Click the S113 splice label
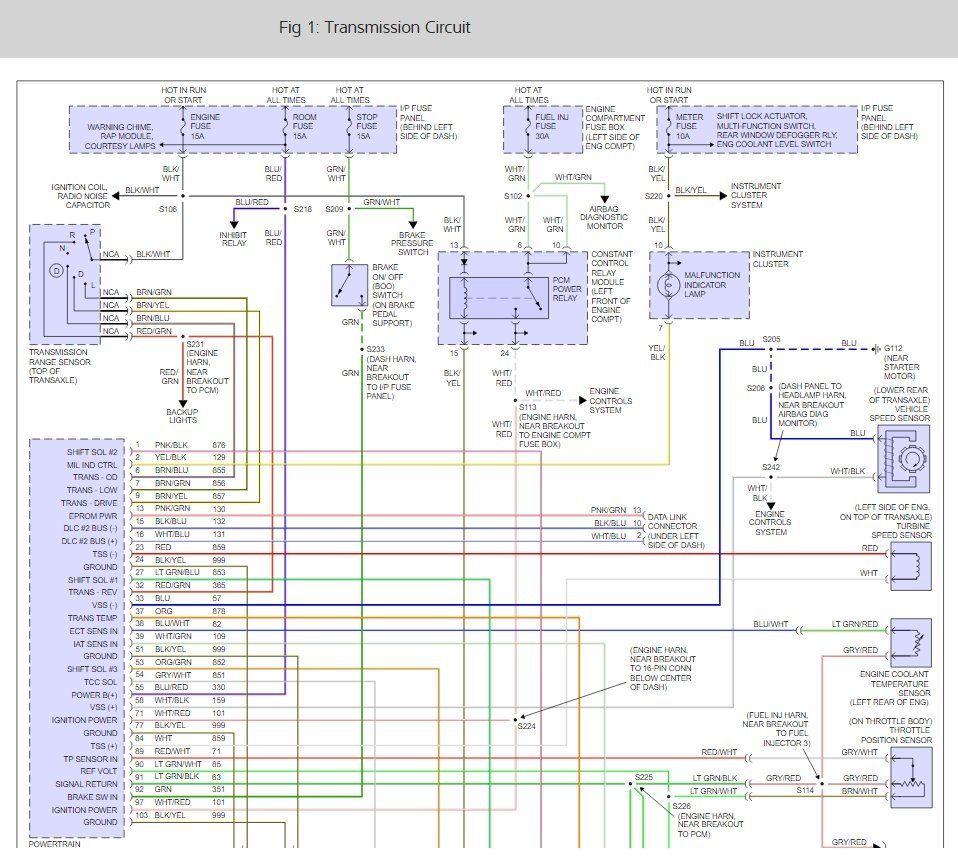The height and width of the screenshot is (868, 958). click(528, 407)
